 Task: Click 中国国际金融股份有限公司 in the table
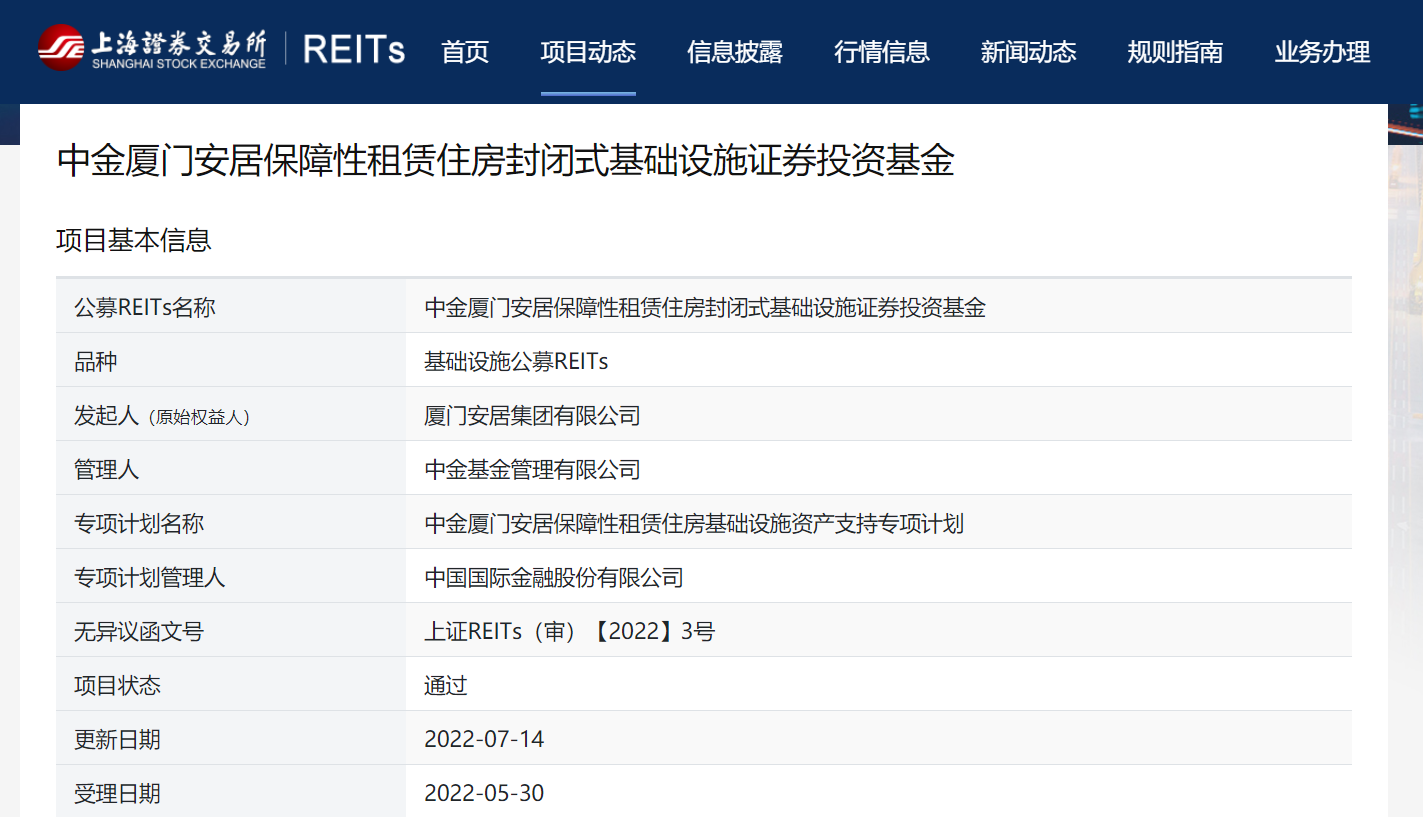tap(554, 578)
